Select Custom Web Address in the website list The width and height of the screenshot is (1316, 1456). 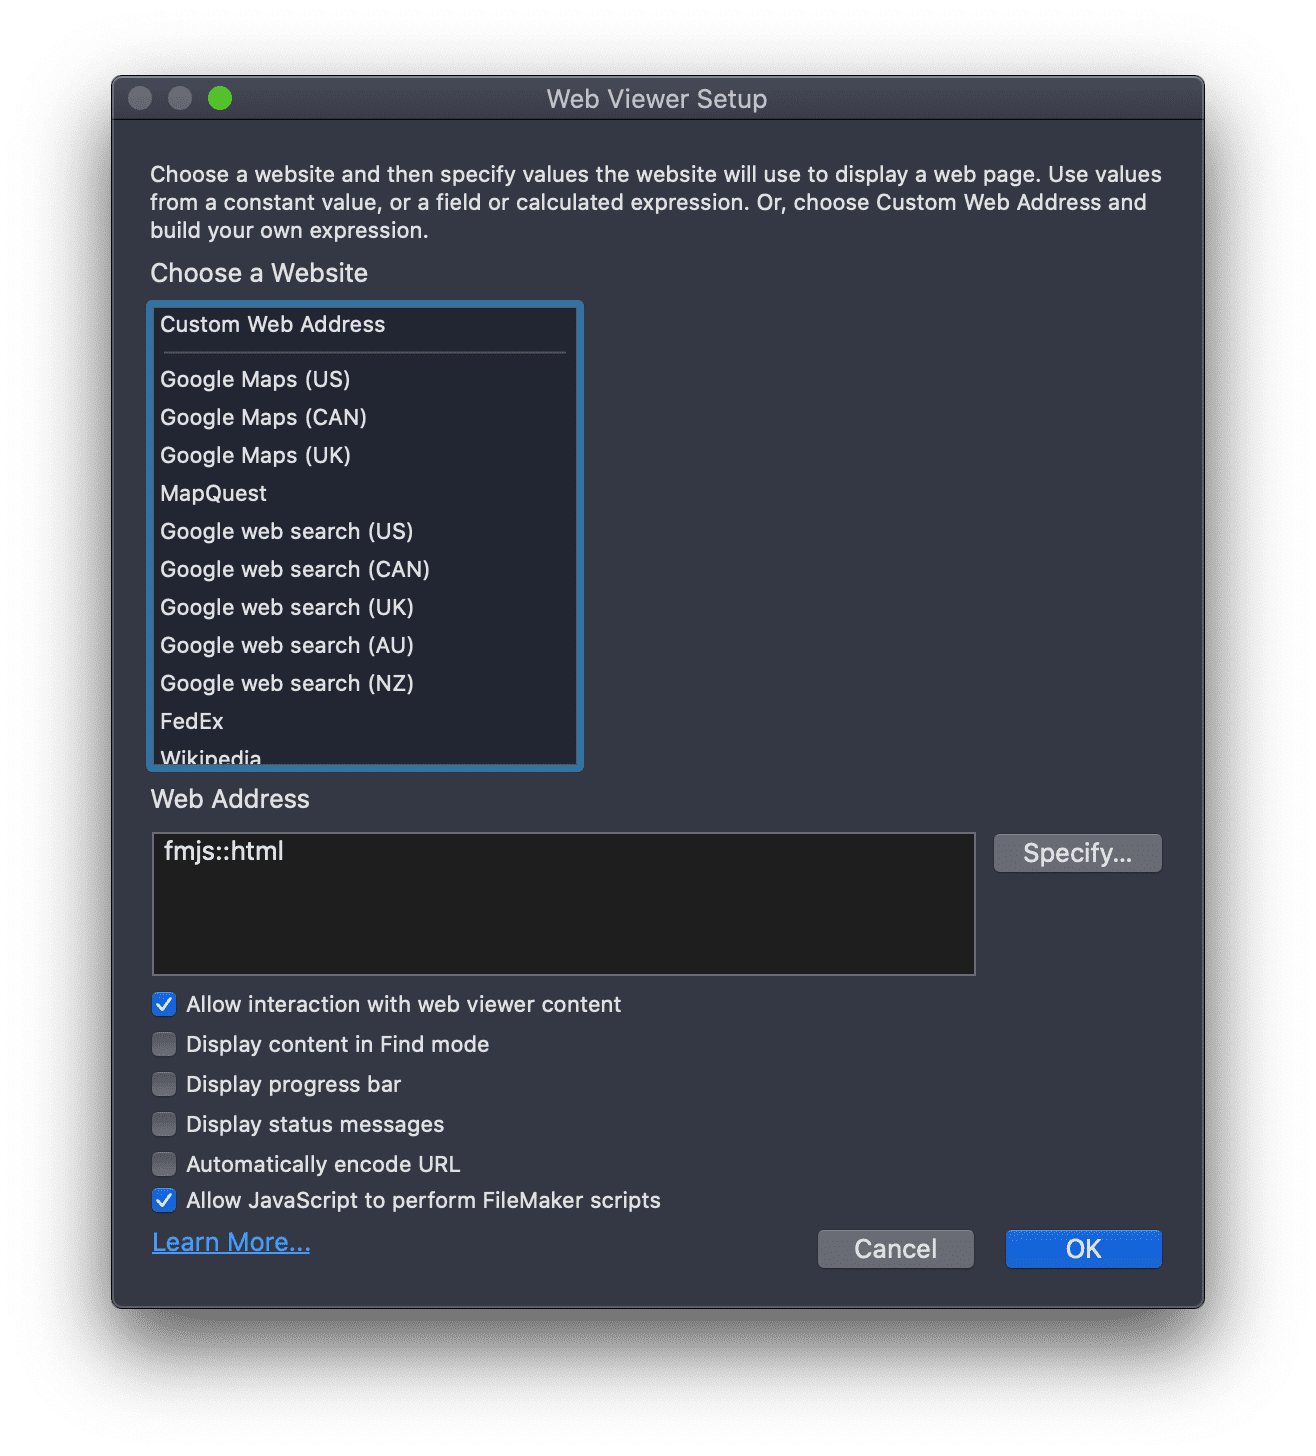coord(364,324)
